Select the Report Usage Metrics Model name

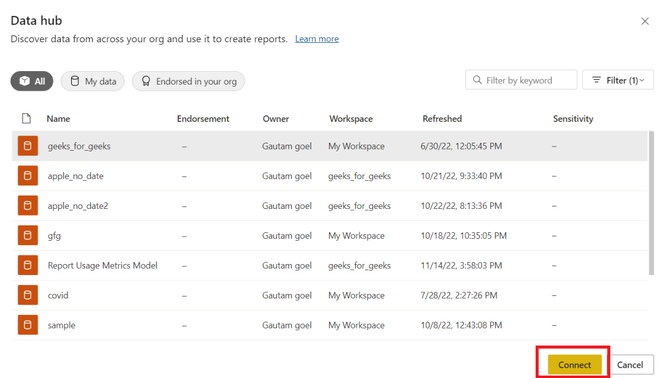(x=102, y=266)
